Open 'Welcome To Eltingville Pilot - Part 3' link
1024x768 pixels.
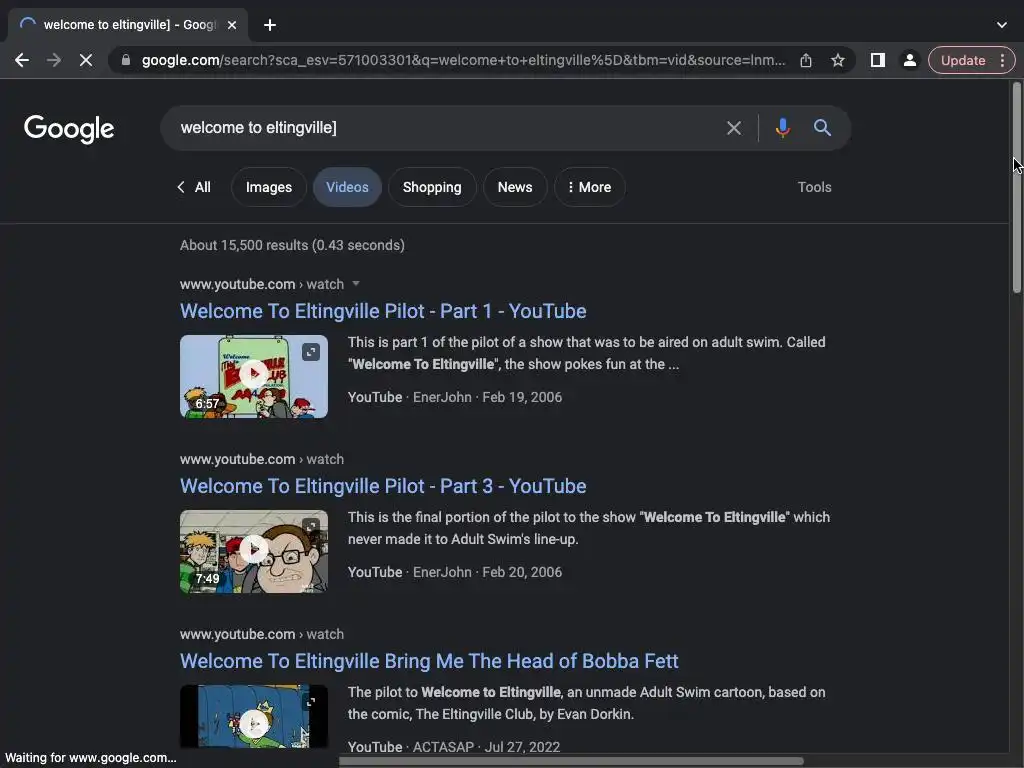click(383, 486)
